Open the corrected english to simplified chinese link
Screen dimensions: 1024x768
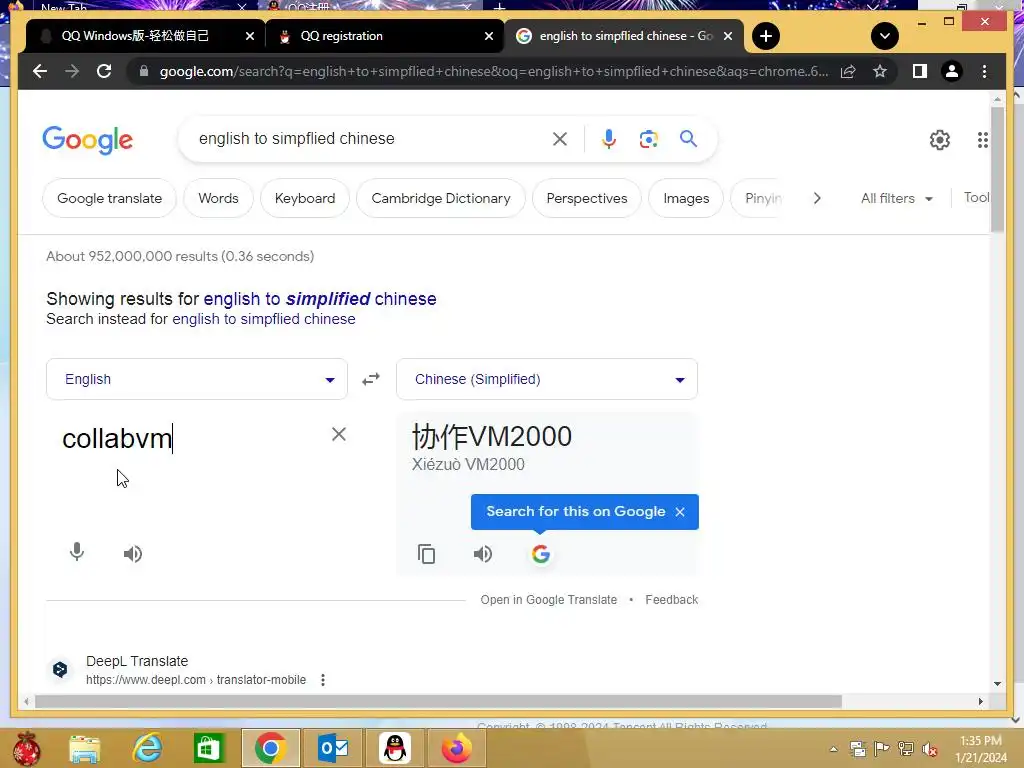(320, 299)
